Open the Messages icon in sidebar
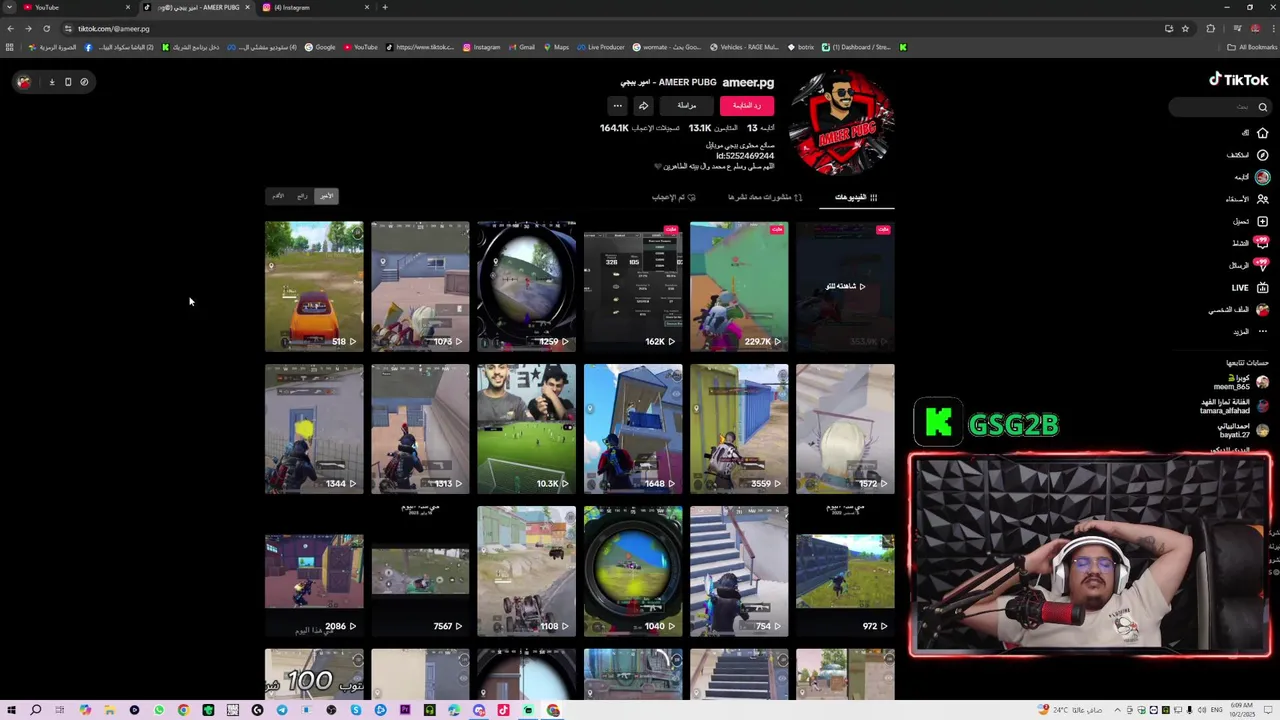 click(x=1262, y=265)
